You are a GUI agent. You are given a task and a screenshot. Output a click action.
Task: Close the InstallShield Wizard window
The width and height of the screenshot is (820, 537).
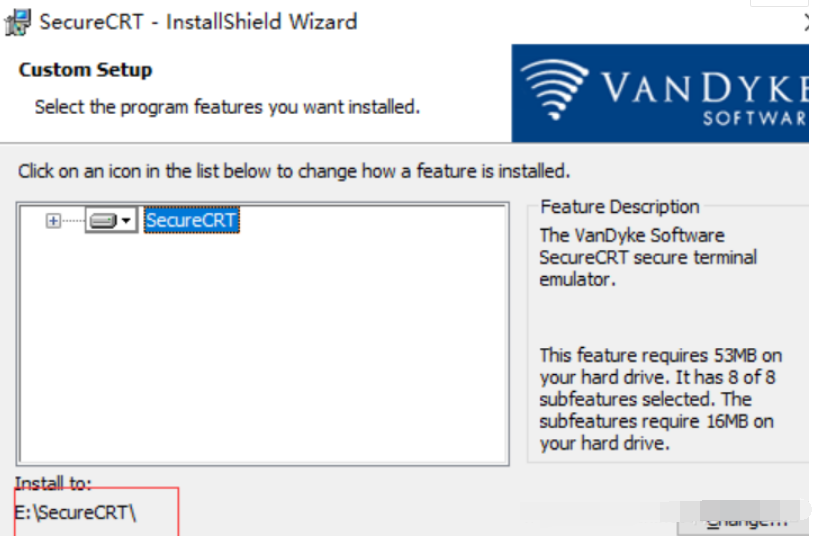(x=810, y=22)
